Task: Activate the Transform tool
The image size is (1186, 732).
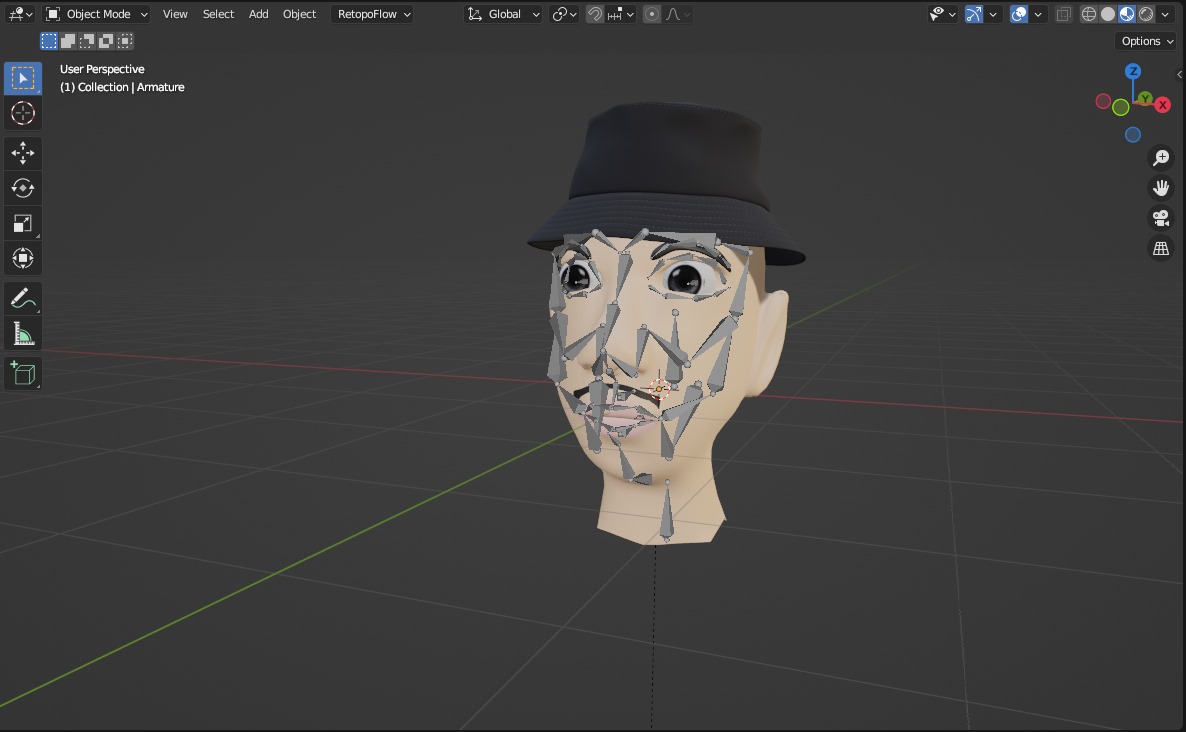Action: (23, 258)
